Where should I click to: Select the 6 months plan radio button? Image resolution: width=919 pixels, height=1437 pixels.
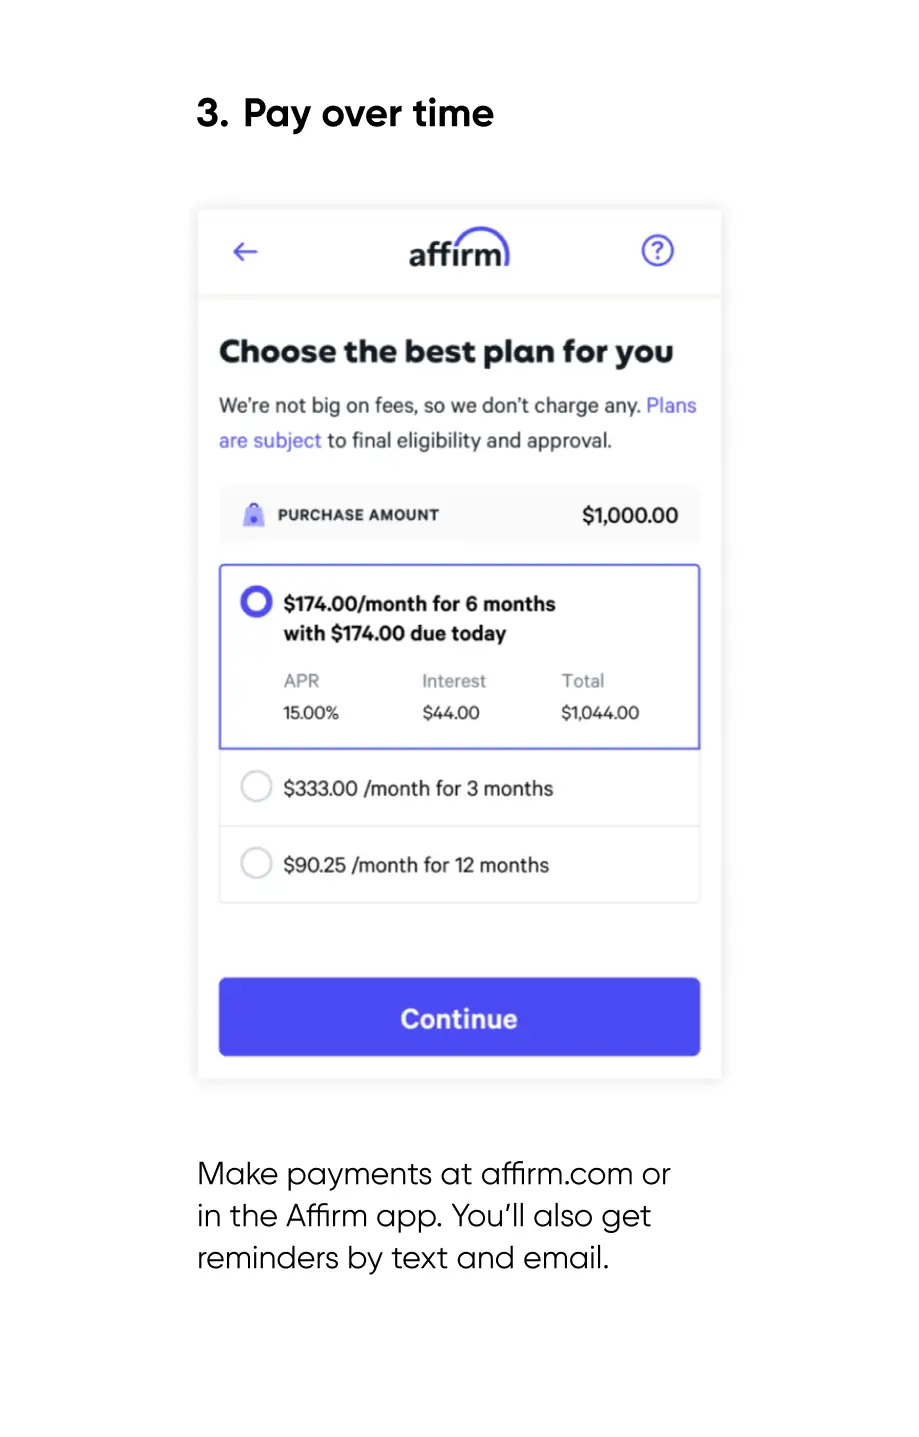(x=256, y=602)
